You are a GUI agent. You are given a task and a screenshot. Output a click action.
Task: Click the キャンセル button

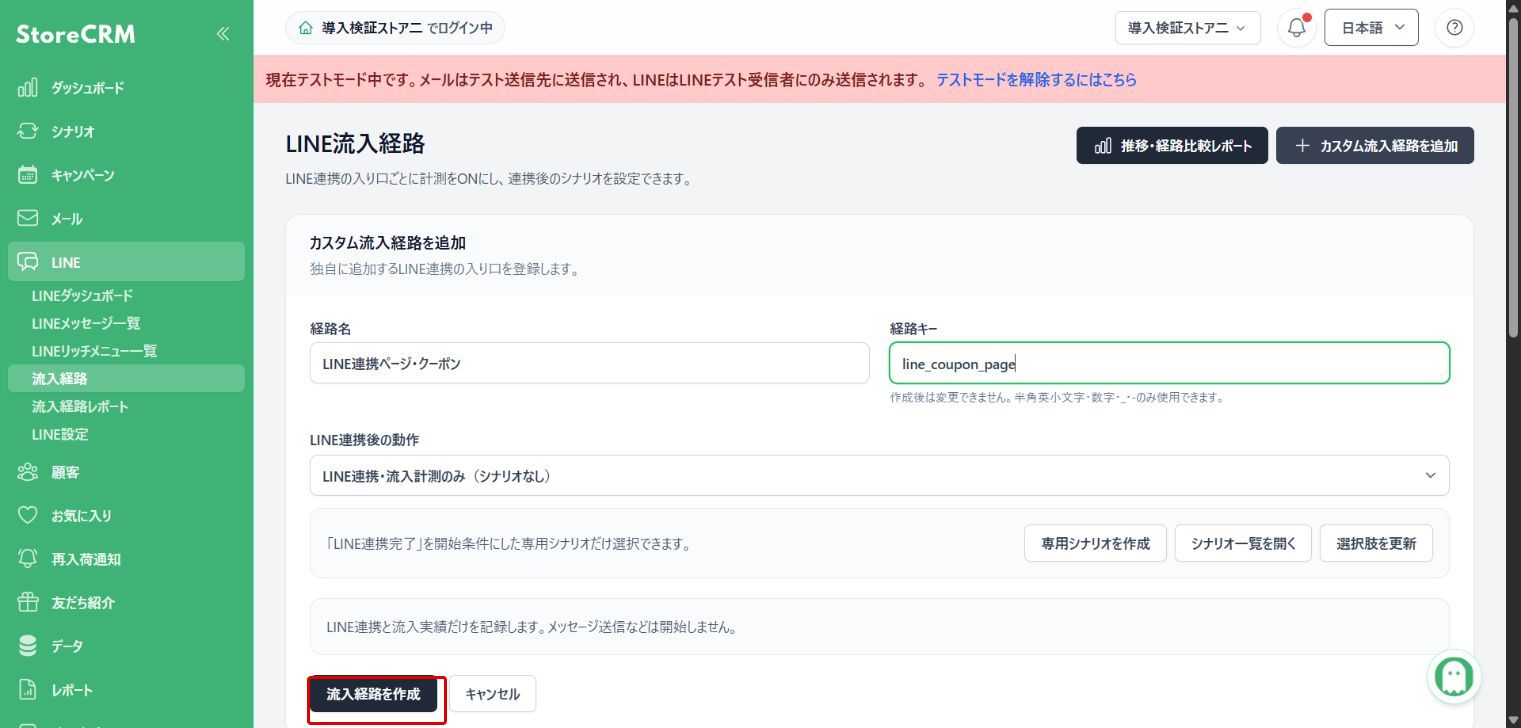coord(493,694)
